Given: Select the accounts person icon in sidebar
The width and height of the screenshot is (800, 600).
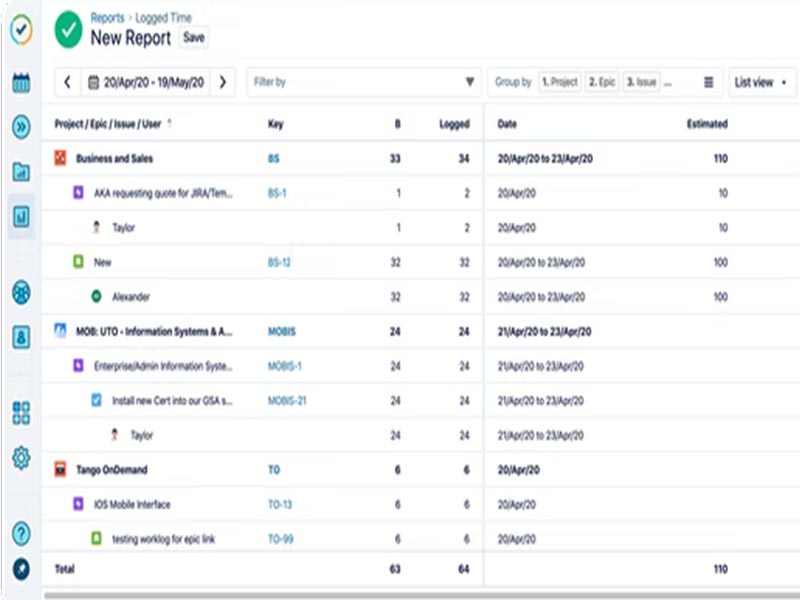Looking at the screenshot, I should 22,336.
